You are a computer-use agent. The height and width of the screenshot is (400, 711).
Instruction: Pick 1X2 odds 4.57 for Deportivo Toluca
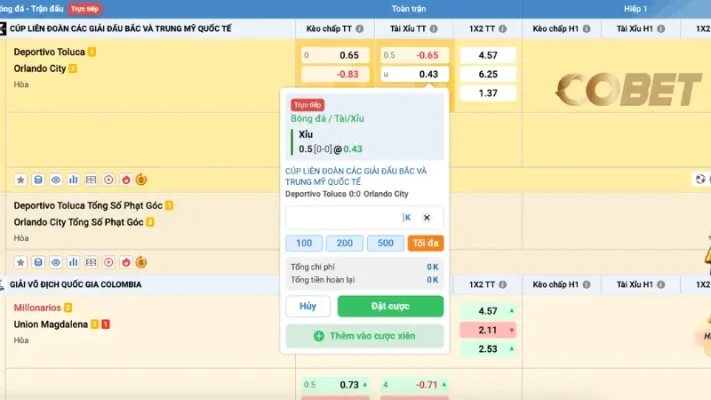pos(488,55)
